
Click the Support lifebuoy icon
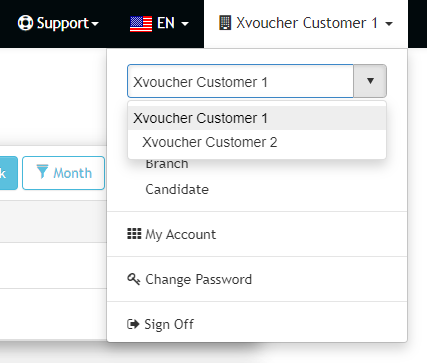tap(25, 23)
